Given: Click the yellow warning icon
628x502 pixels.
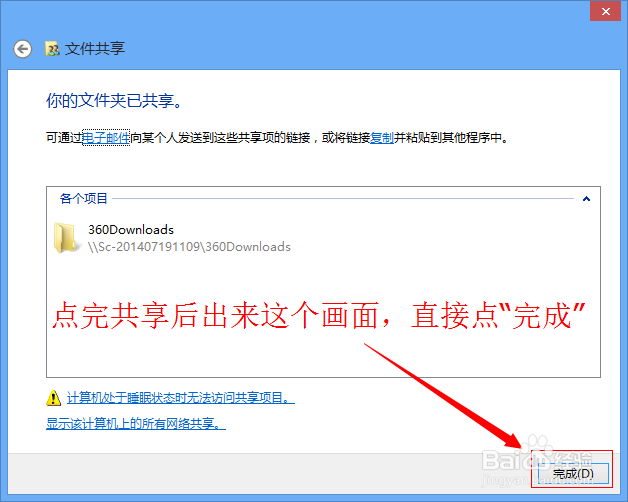Looking at the screenshot, I should pos(53,398).
